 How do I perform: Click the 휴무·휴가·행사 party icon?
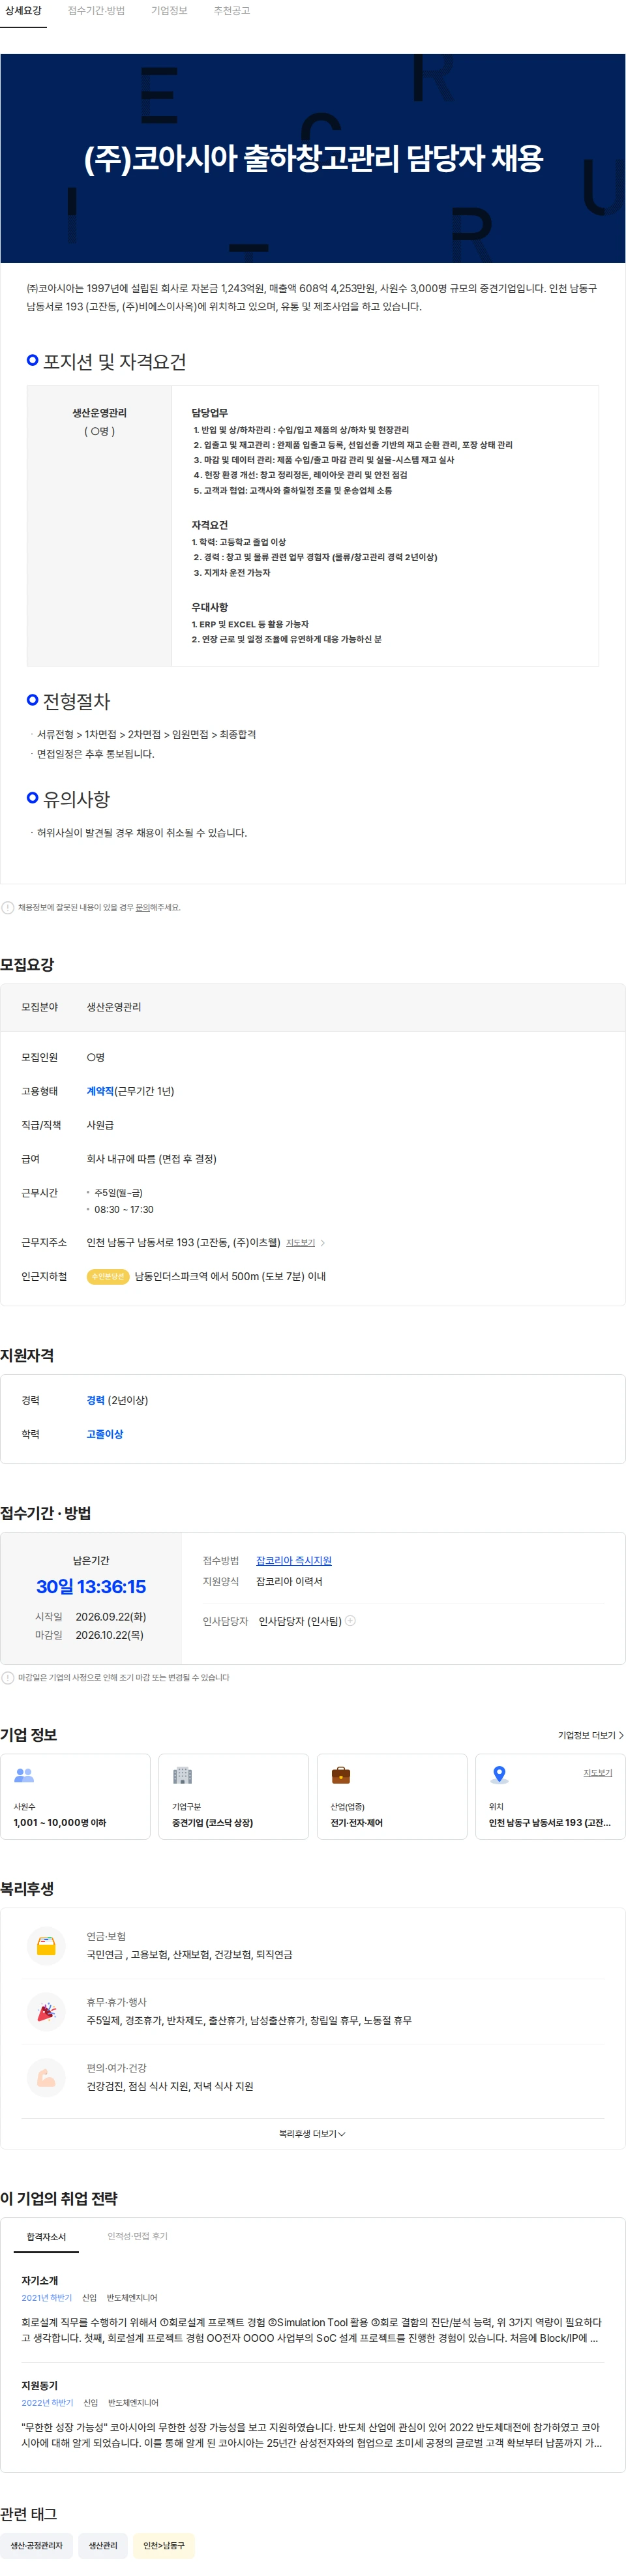[x=46, y=2011]
